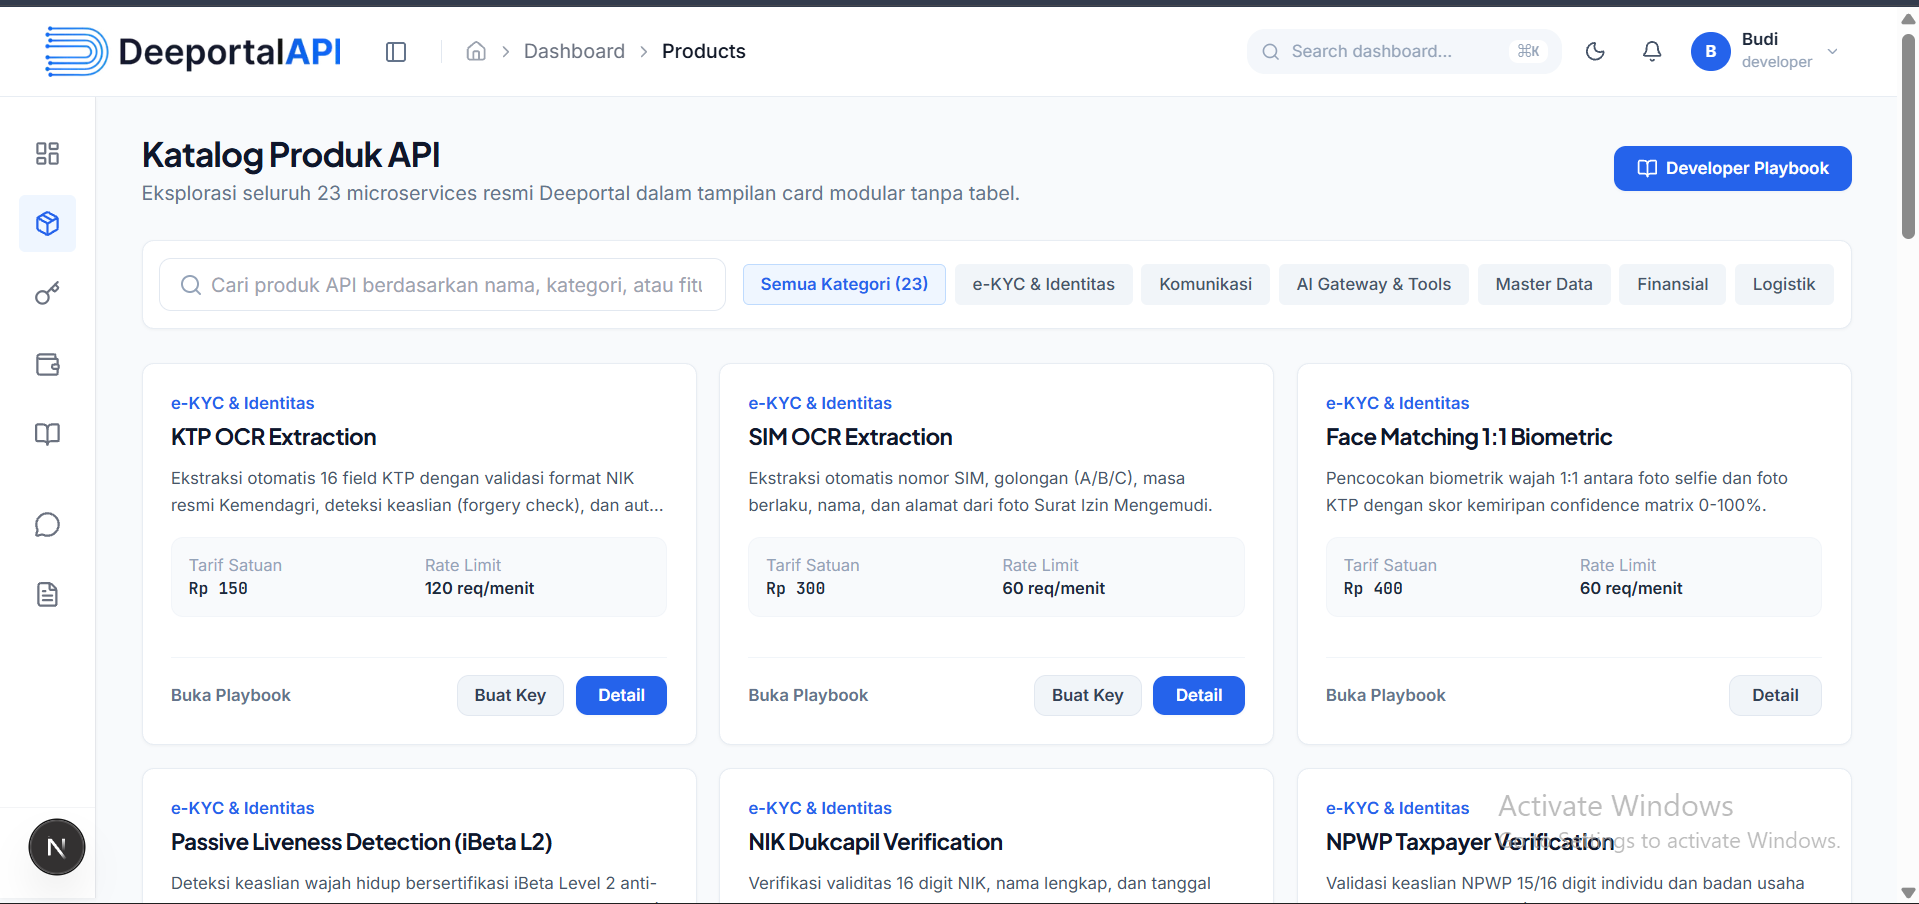Image resolution: width=1919 pixels, height=904 pixels.
Task: Go to home via breadcrumb house icon
Action: pos(476,52)
